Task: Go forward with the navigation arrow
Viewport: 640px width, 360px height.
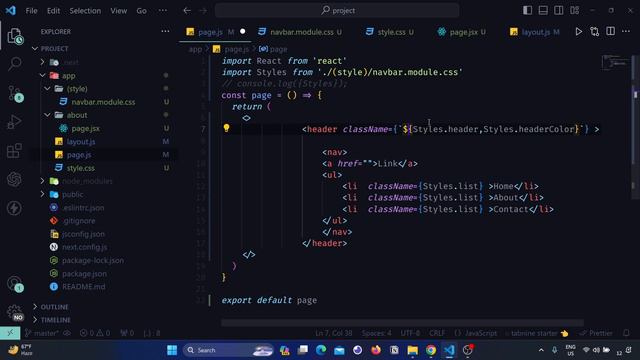Action: tap(203, 11)
